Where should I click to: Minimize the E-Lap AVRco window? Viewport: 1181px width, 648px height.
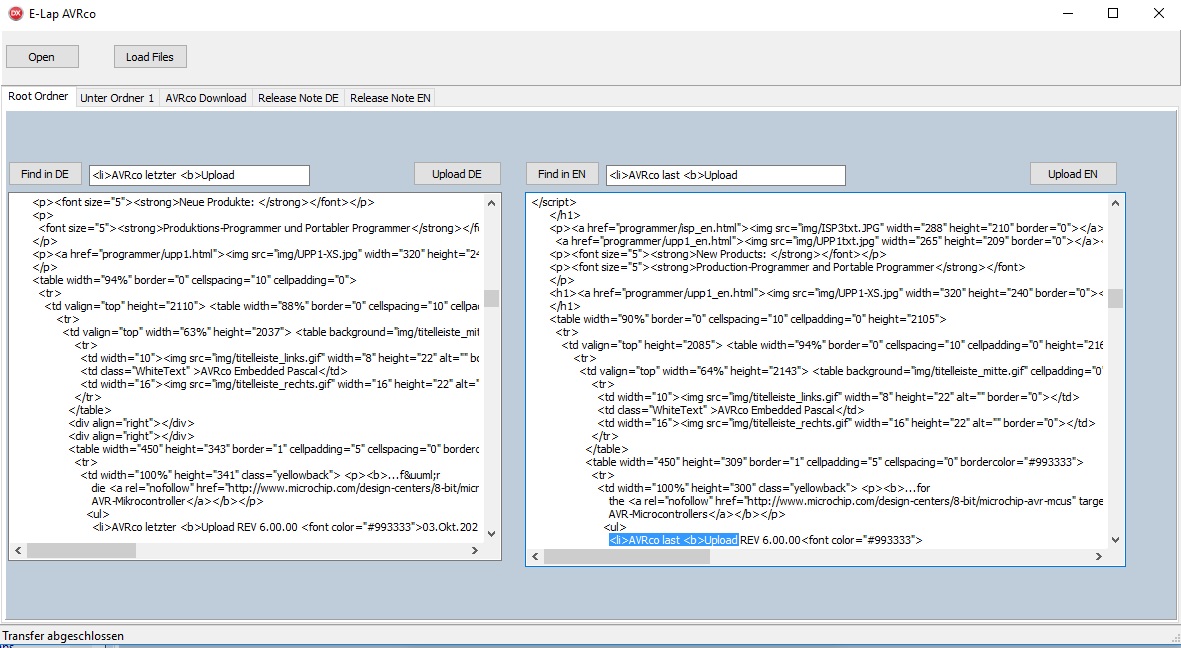tap(1068, 14)
